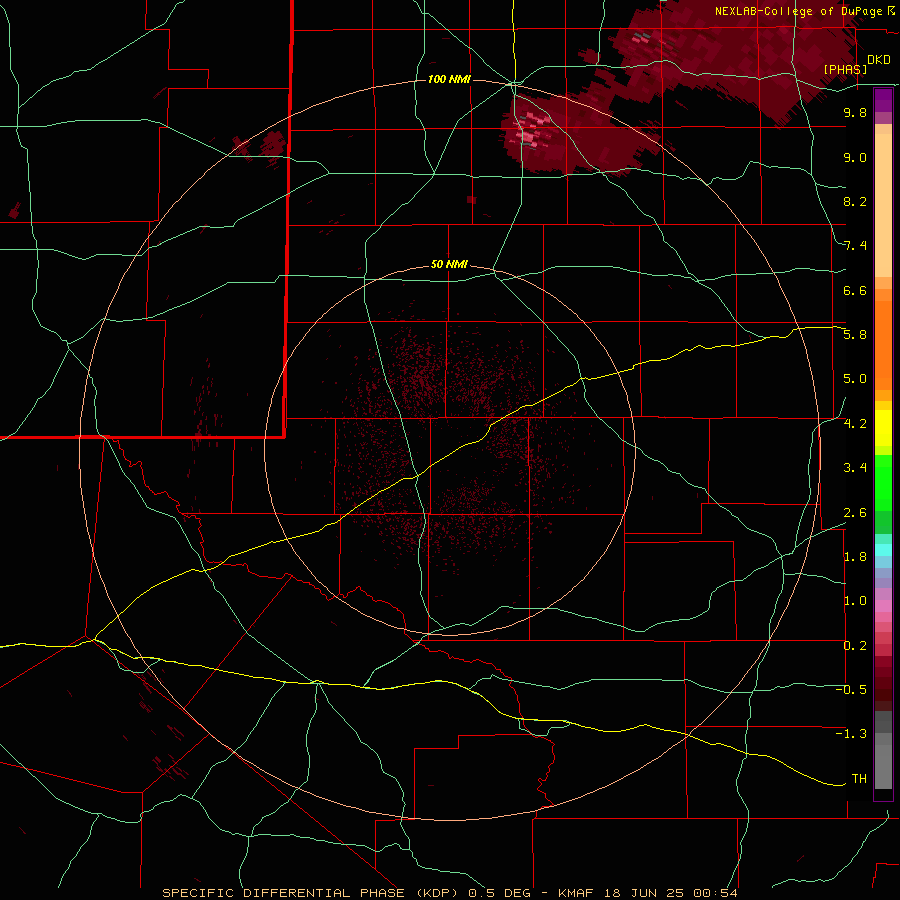
Task: Click the (KDP) product abbreviation in the caption
Action: pos(438,893)
